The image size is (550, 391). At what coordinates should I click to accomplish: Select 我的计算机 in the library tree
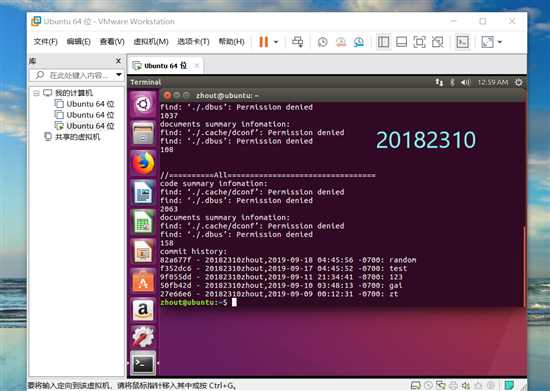(x=74, y=93)
